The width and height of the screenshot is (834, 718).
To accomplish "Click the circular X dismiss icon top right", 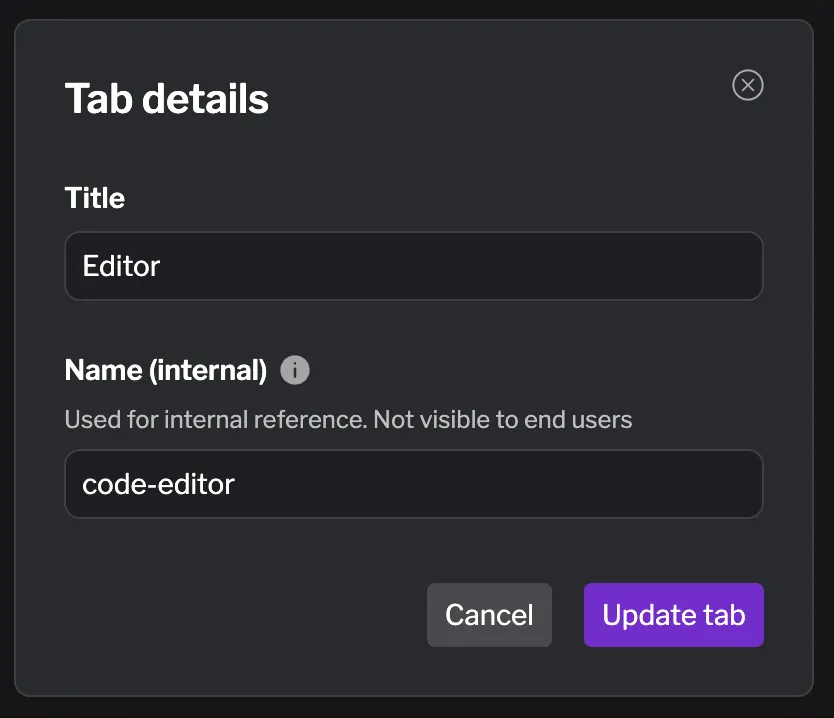I will [x=747, y=85].
